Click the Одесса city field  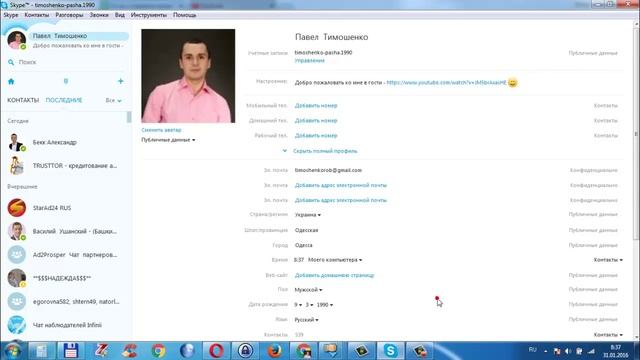click(304, 245)
